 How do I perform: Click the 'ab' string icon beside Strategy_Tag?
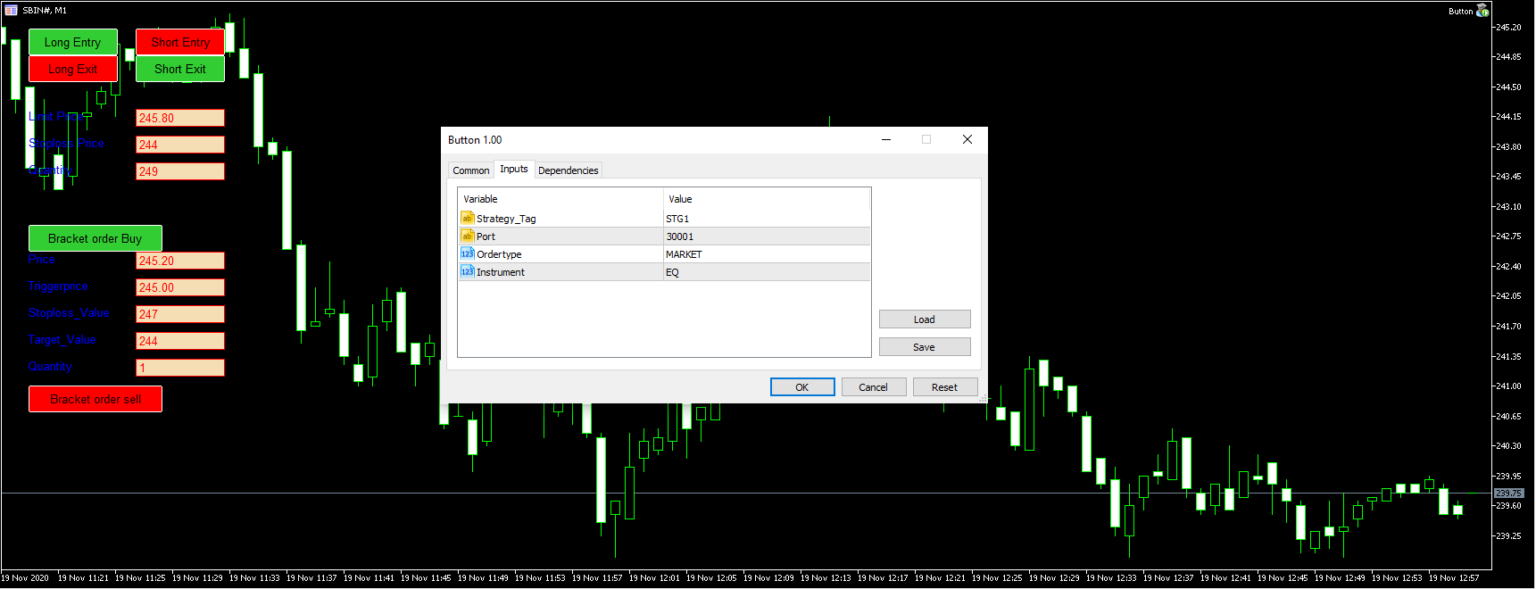(x=467, y=218)
